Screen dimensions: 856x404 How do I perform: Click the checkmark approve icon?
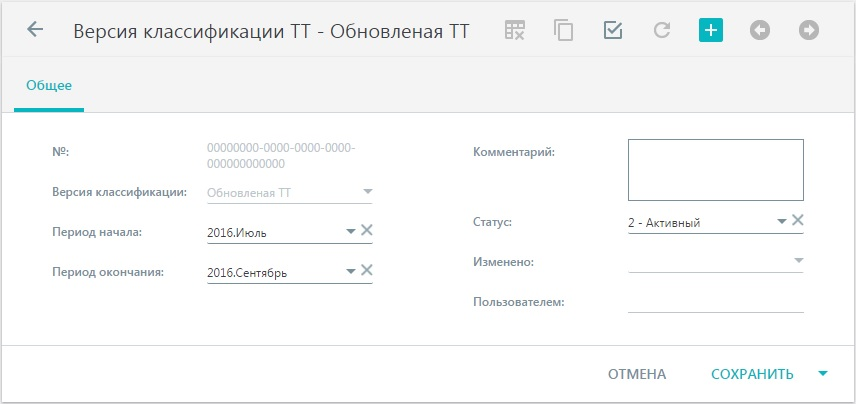[x=613, y=30]
